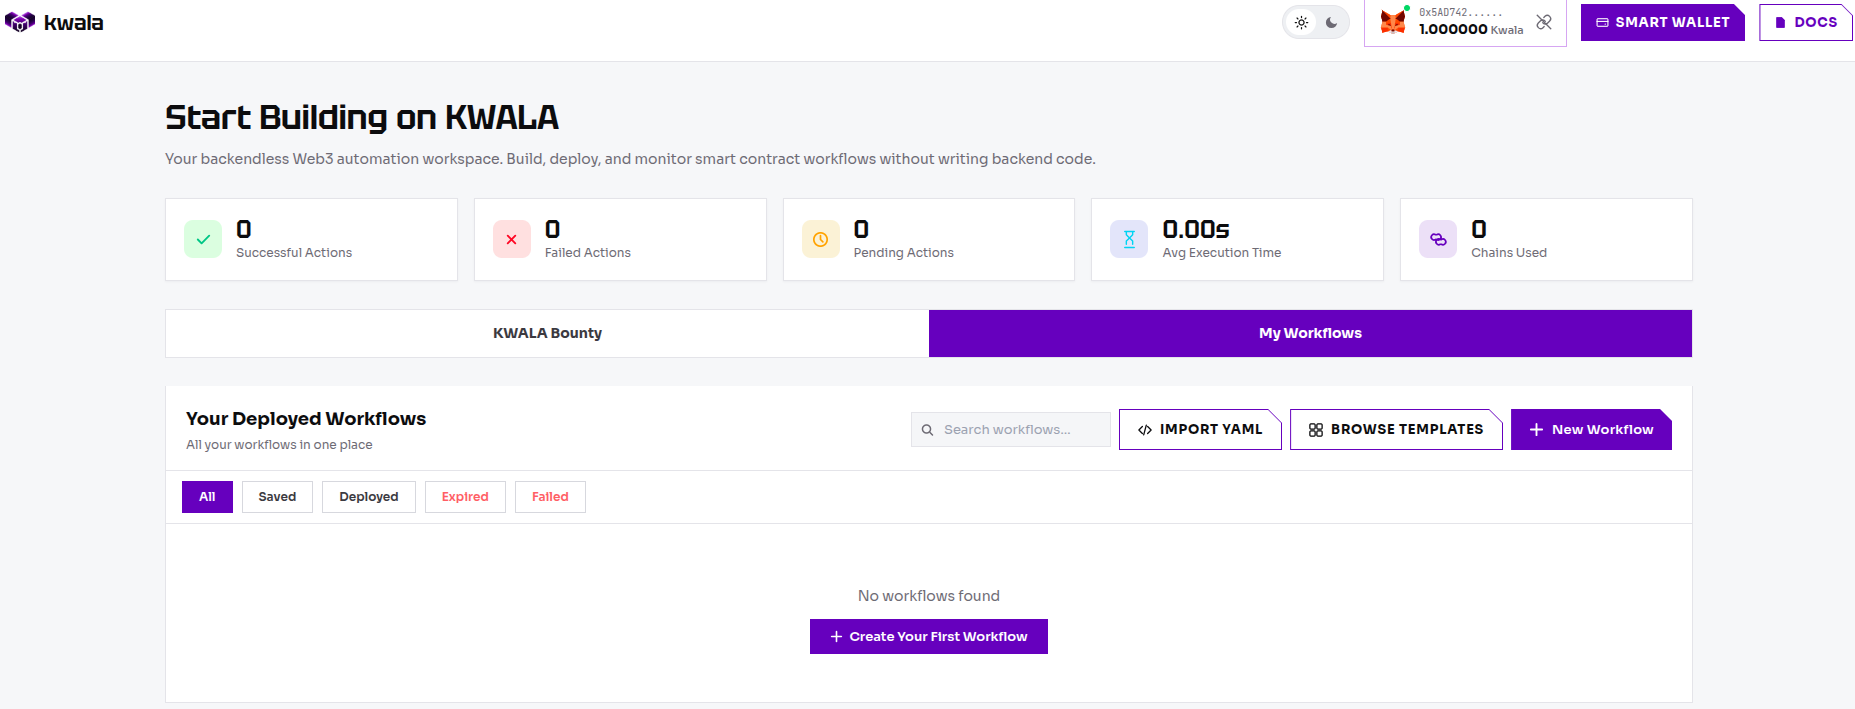Click the 0.00s execution time value
This screenshot has width=1855, height=709.
(x=1196, y=229)
